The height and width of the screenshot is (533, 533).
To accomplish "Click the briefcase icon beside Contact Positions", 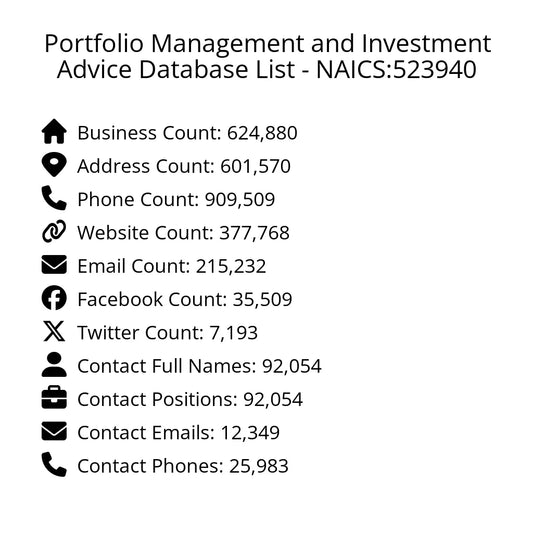I will pyautogui.click(x=54, y=397).
